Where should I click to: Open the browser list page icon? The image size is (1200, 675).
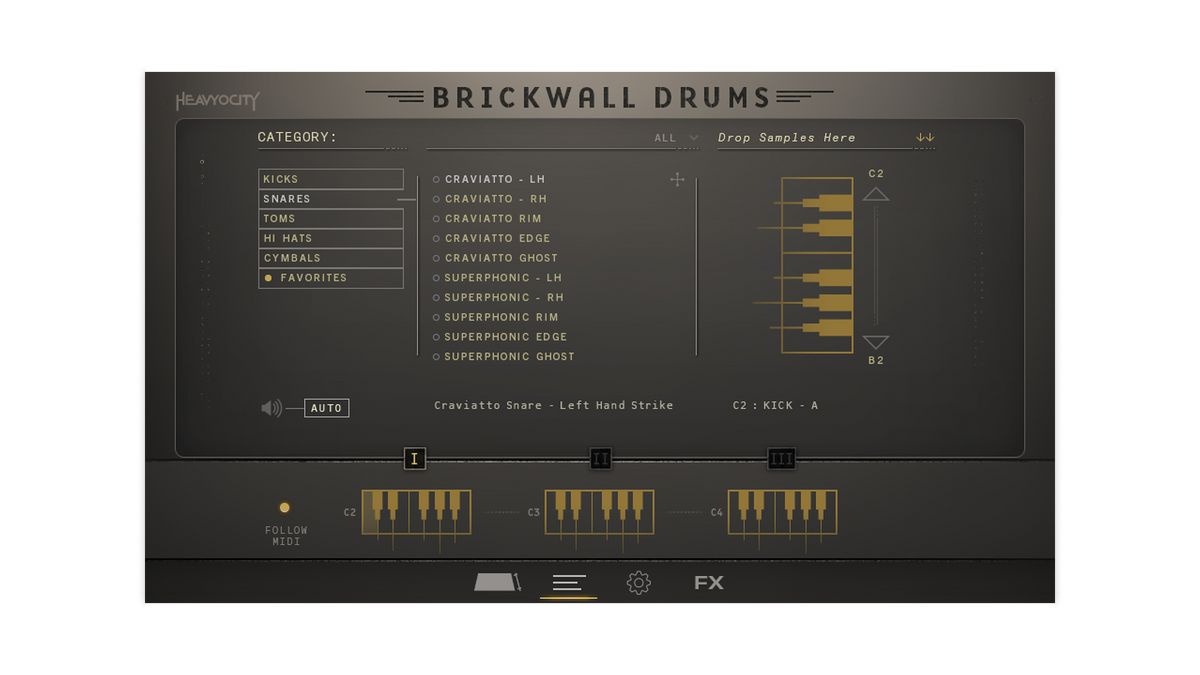[x=569, y=583]
